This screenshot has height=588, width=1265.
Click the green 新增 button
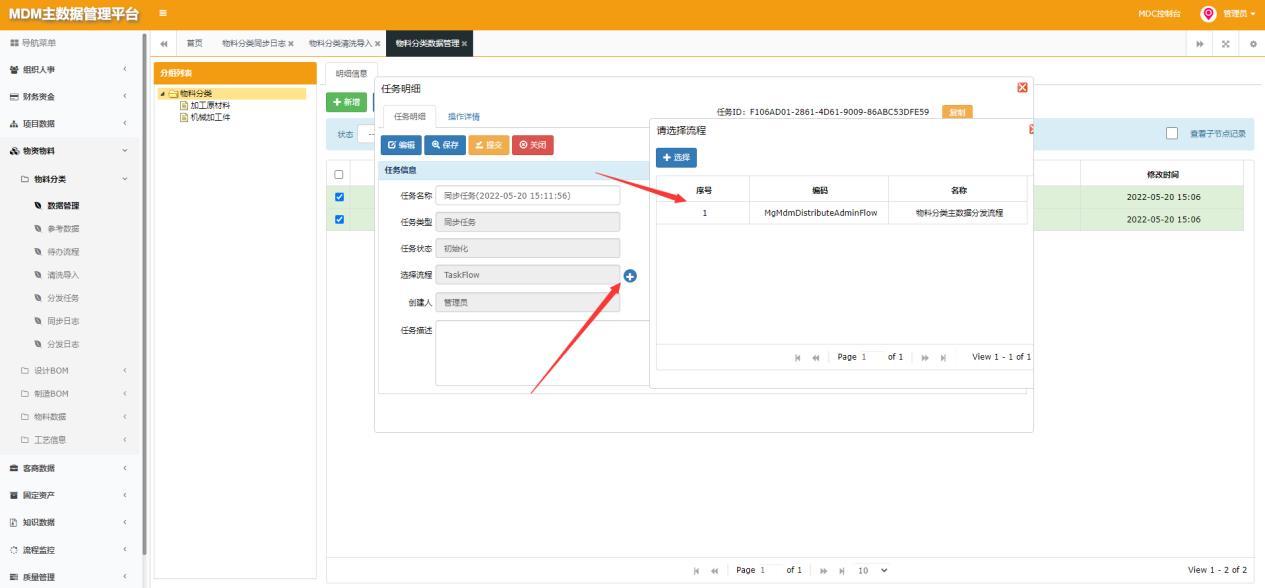346,102
